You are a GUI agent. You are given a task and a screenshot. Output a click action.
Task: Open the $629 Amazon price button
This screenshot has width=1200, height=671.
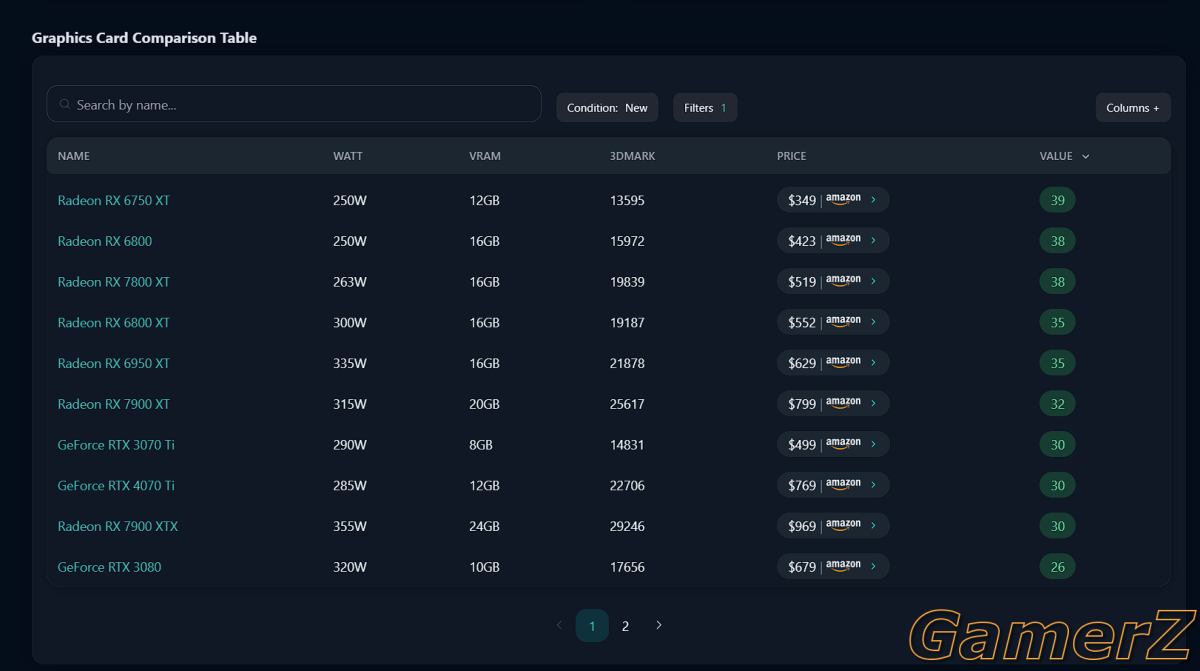[833, 363]
